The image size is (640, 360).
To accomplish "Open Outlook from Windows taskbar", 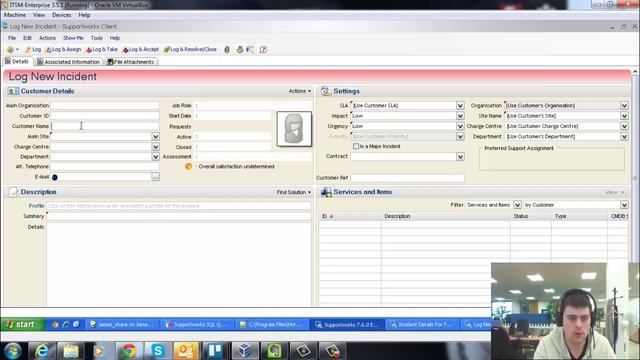I will coord(186,351).
